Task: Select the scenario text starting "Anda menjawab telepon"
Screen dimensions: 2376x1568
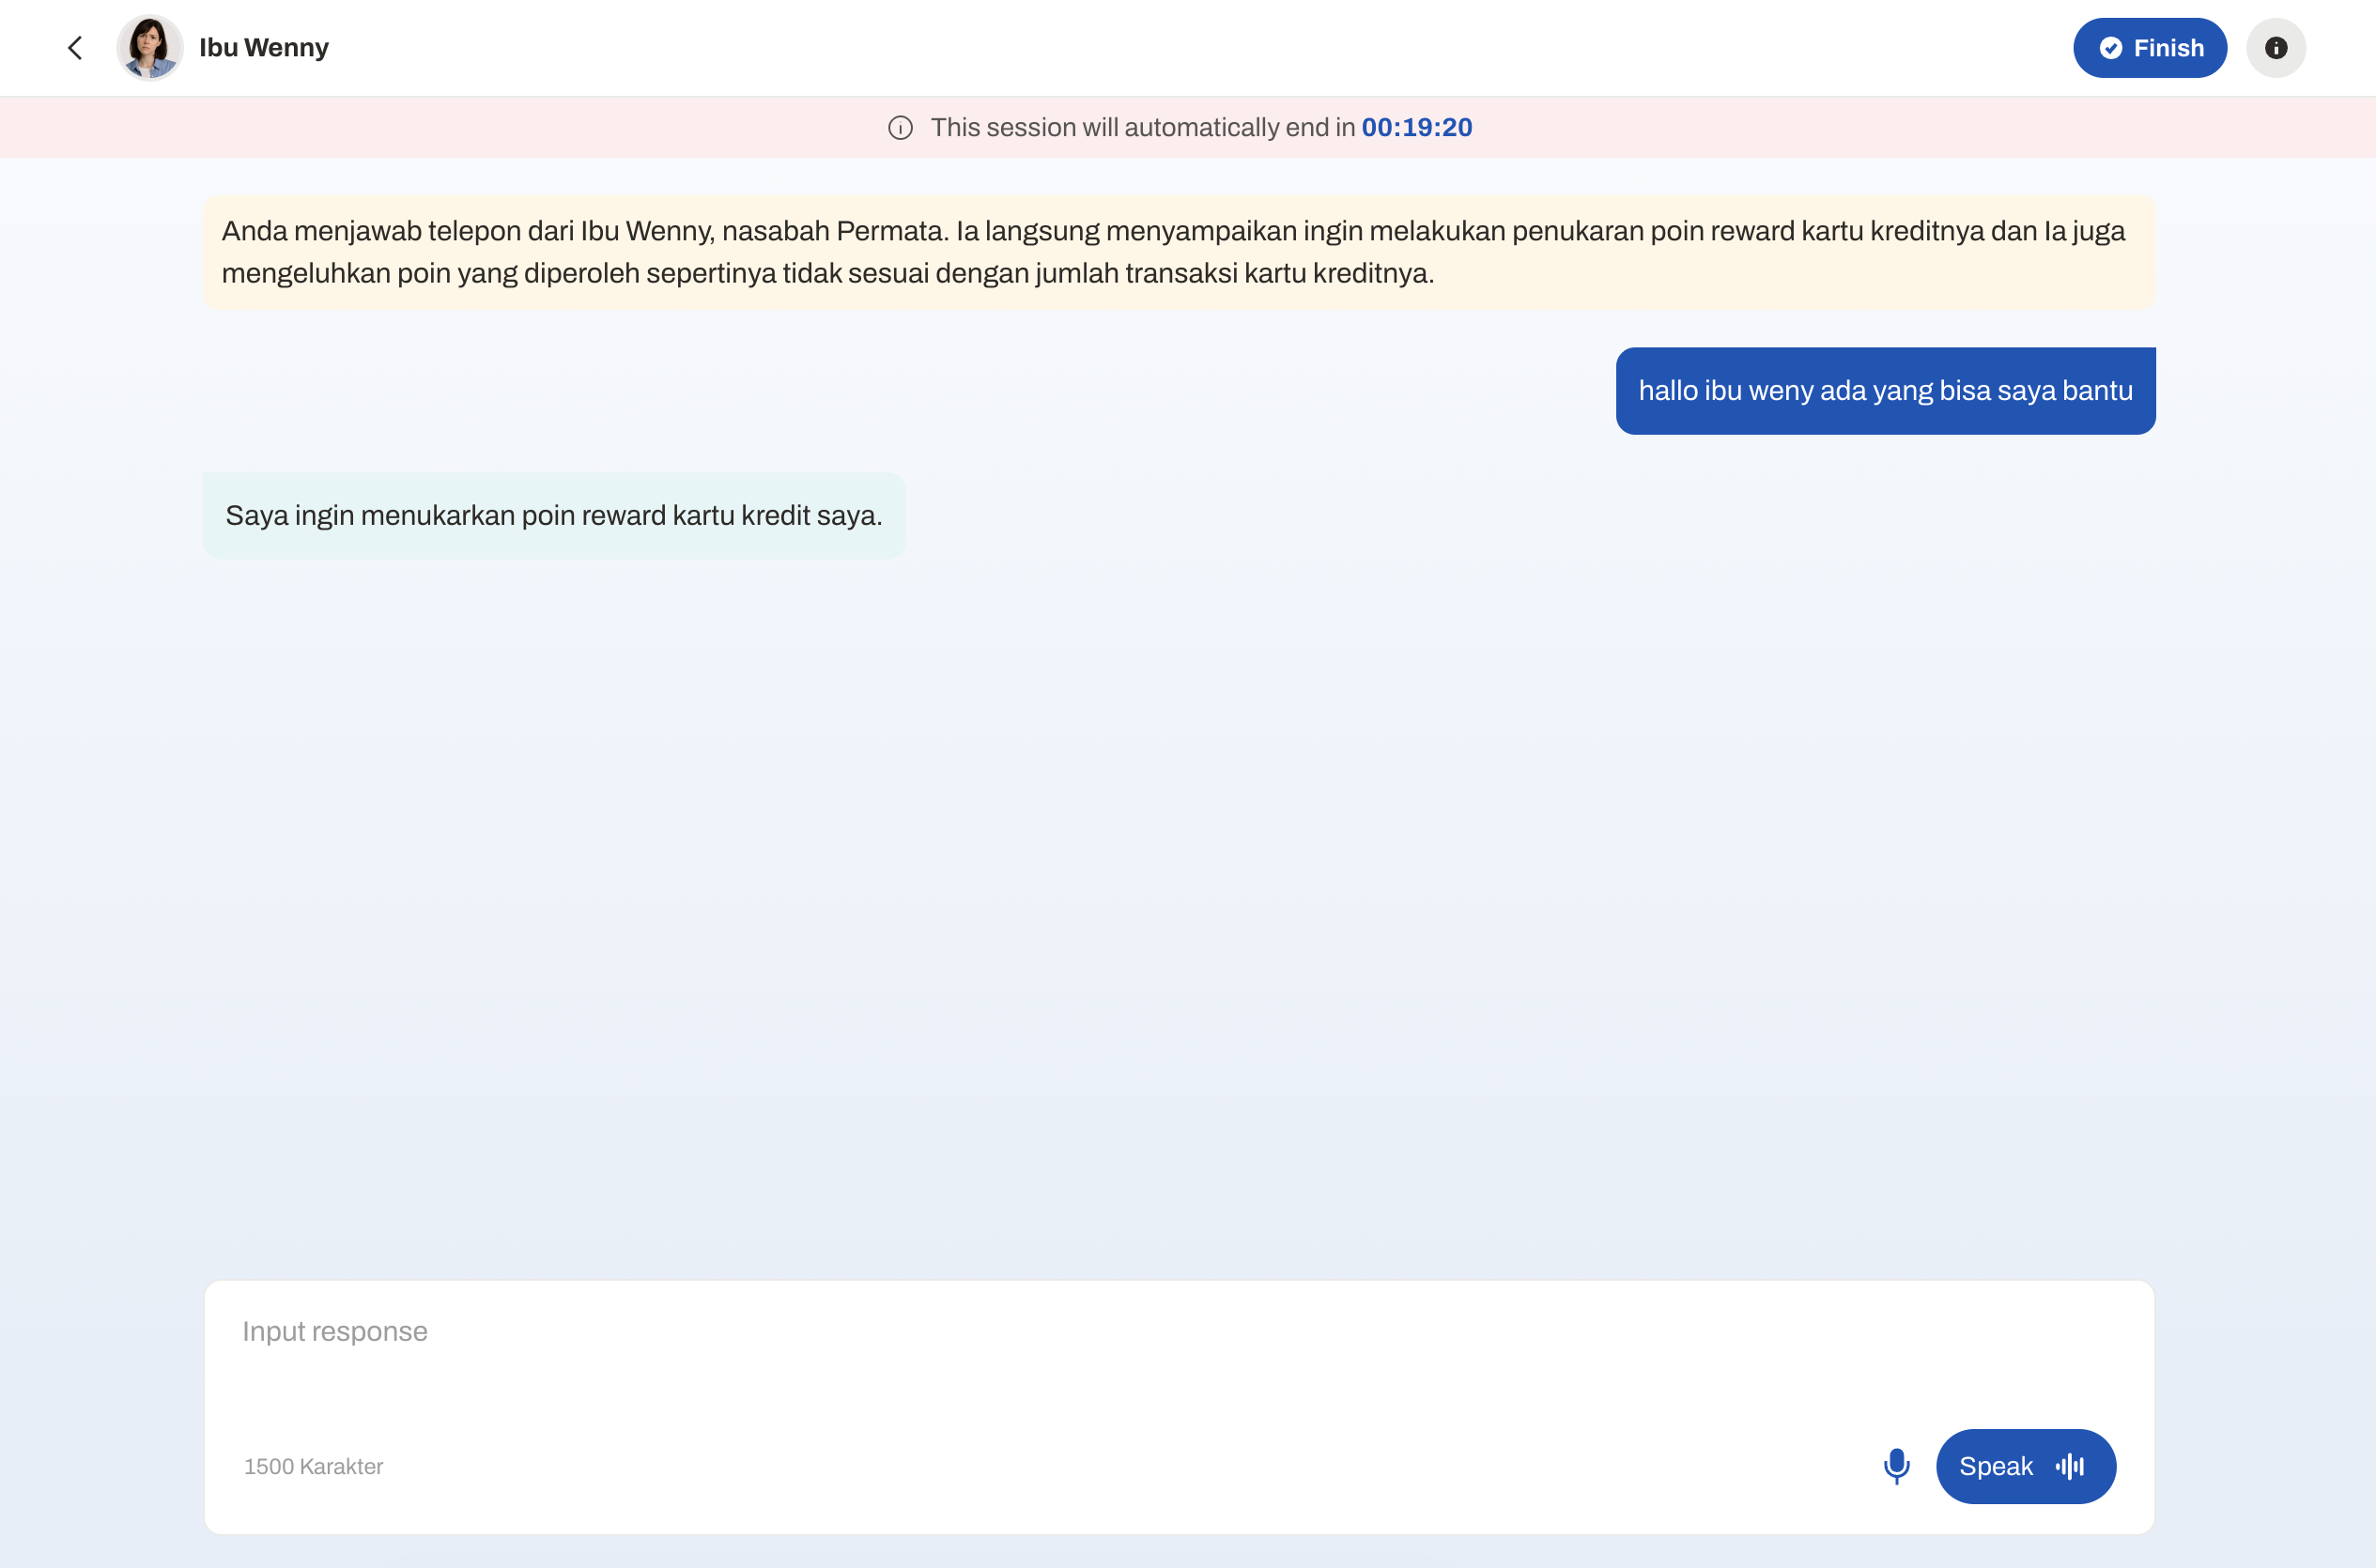Action: point(1179,252)
